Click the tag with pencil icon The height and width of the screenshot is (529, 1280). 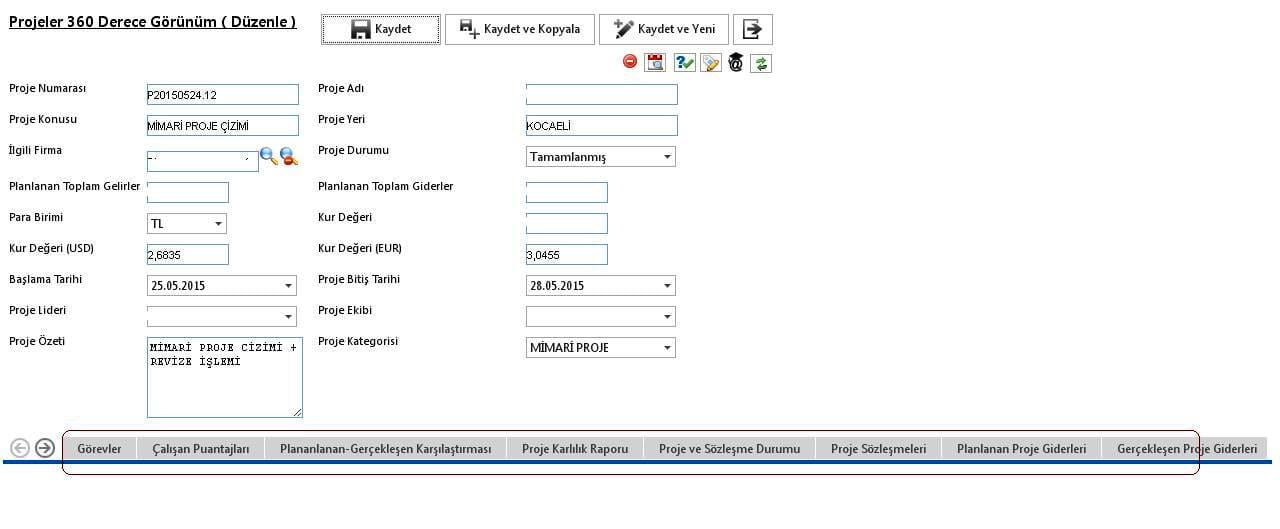coord(710,62)
